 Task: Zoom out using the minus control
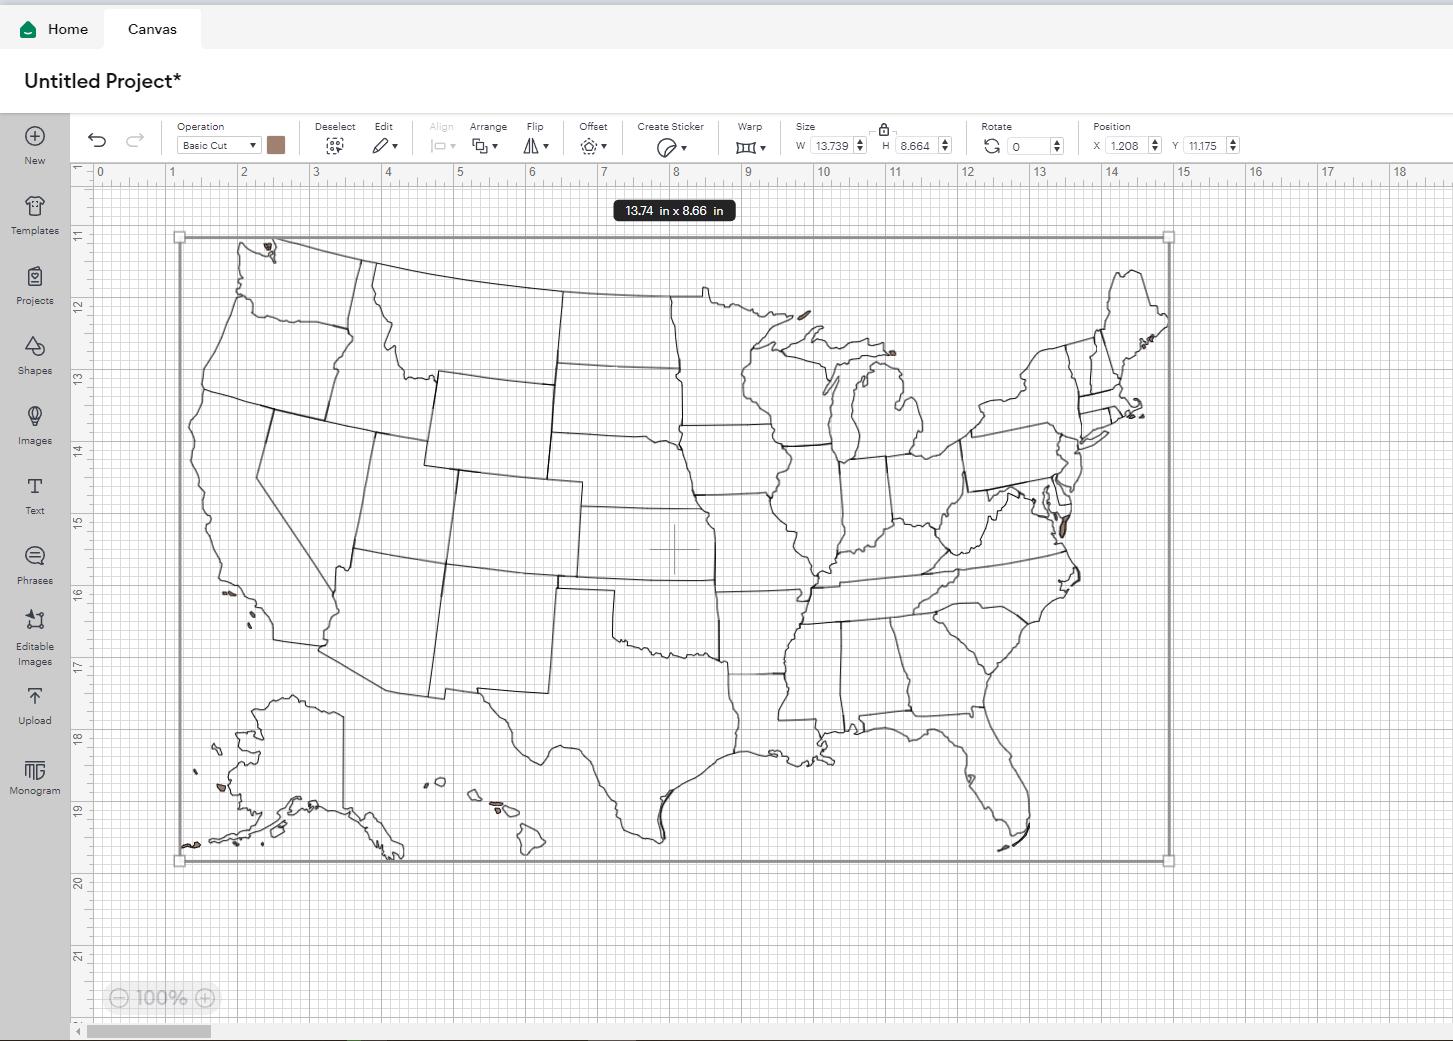click(119, 997)
